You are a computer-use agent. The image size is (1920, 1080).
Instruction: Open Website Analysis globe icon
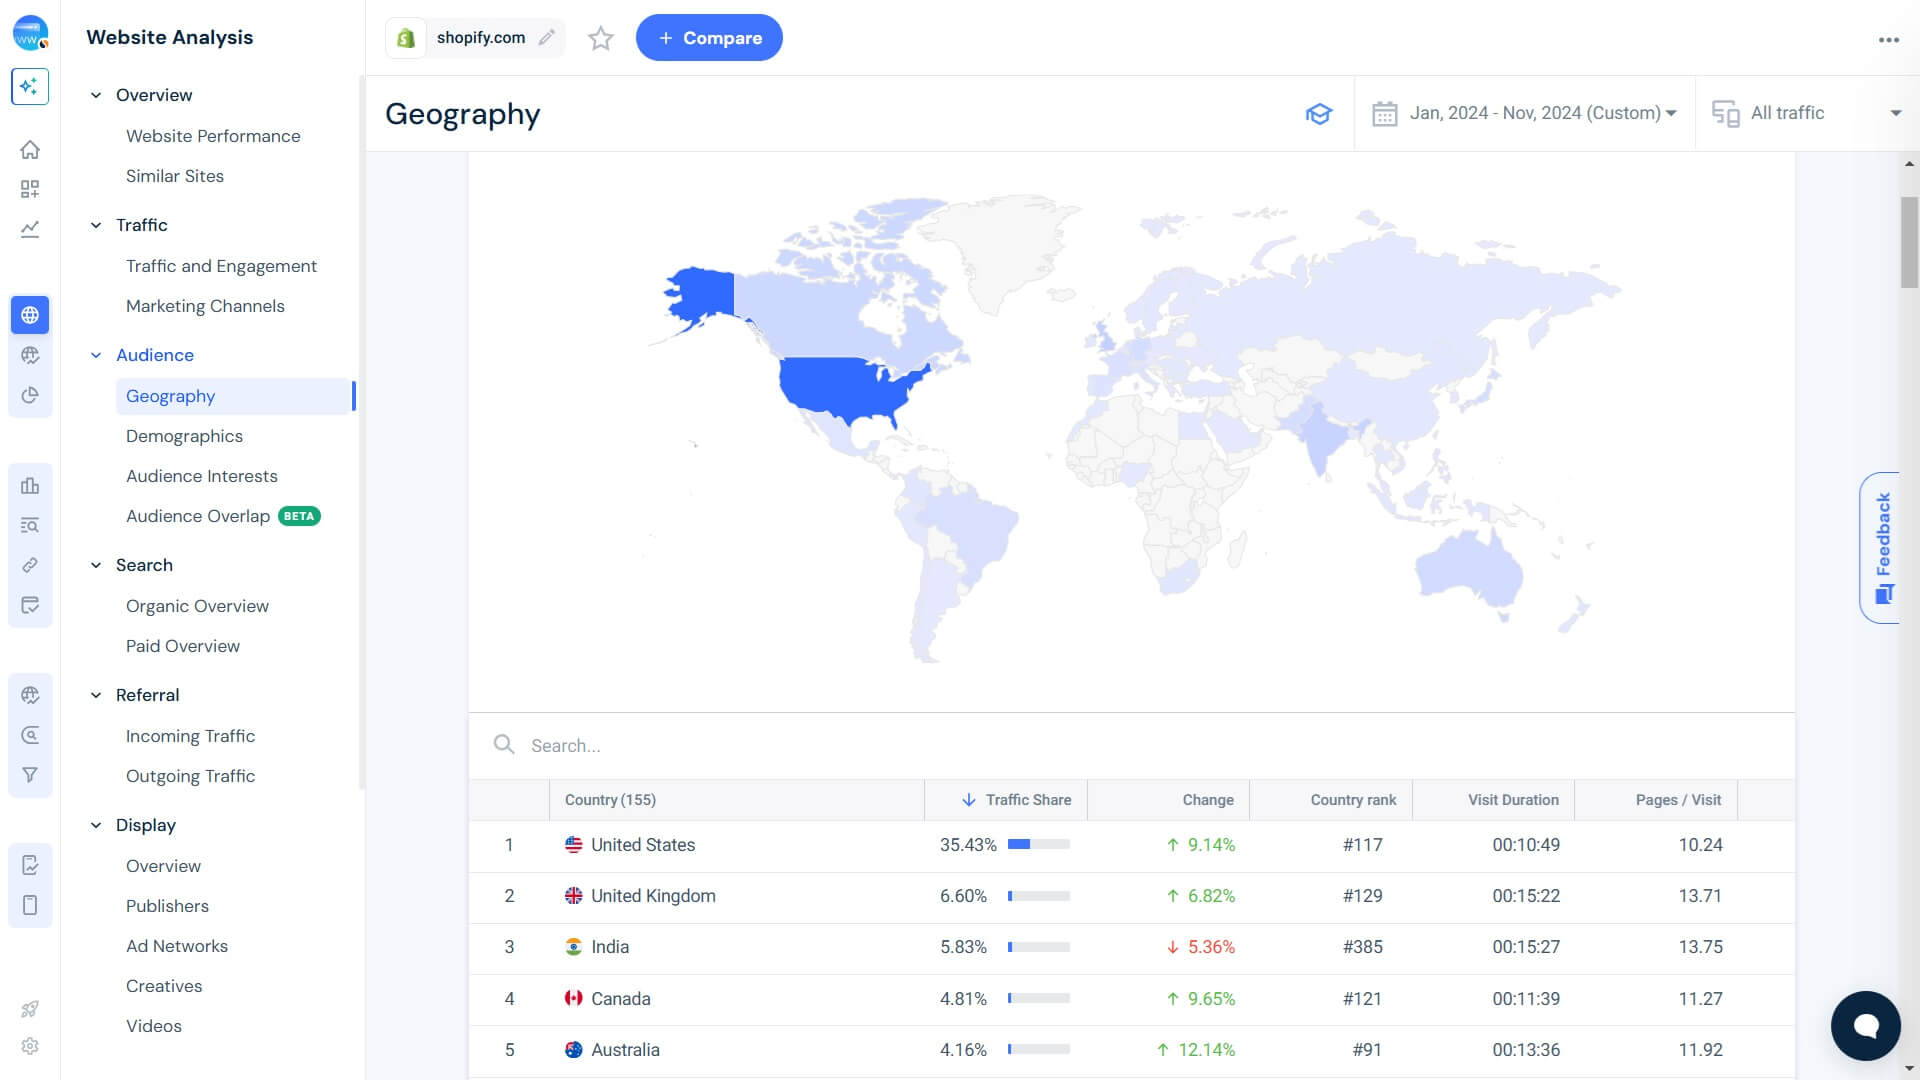(30, 314)
